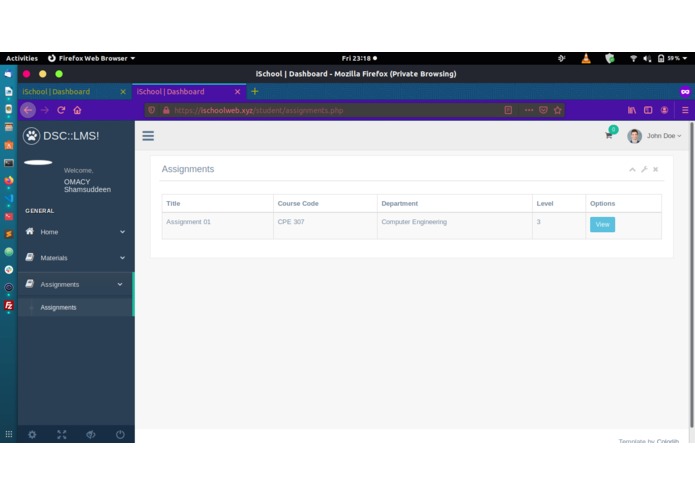
Task: Open page actions three-dots menu
Action: (x=529, y=110)
